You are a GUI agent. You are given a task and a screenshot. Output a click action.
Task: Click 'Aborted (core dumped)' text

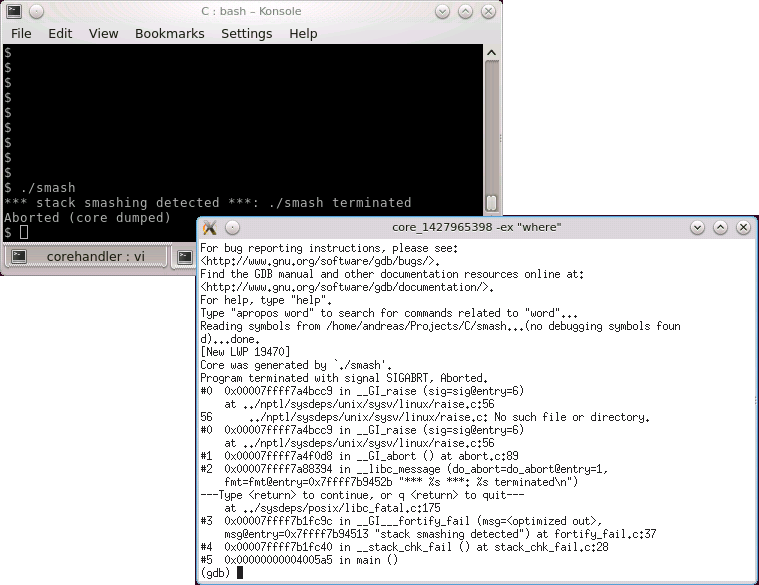tap(87, 218)
